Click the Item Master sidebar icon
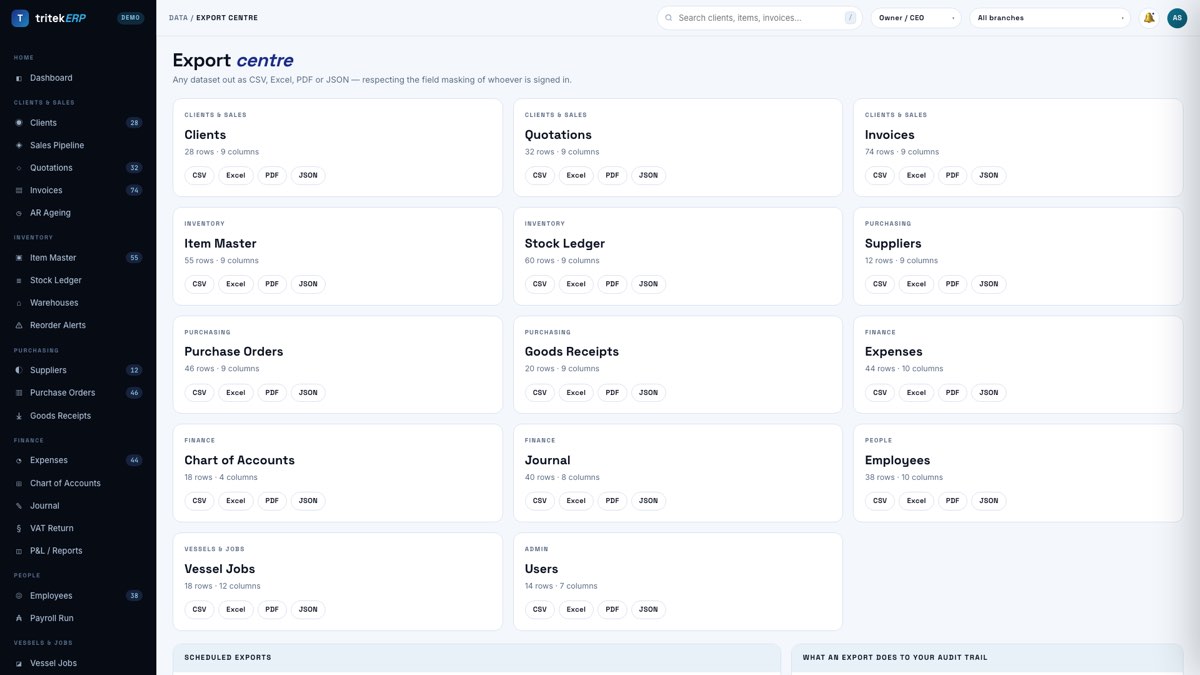Screen dimensions: 1200x675 click(19, 258)
